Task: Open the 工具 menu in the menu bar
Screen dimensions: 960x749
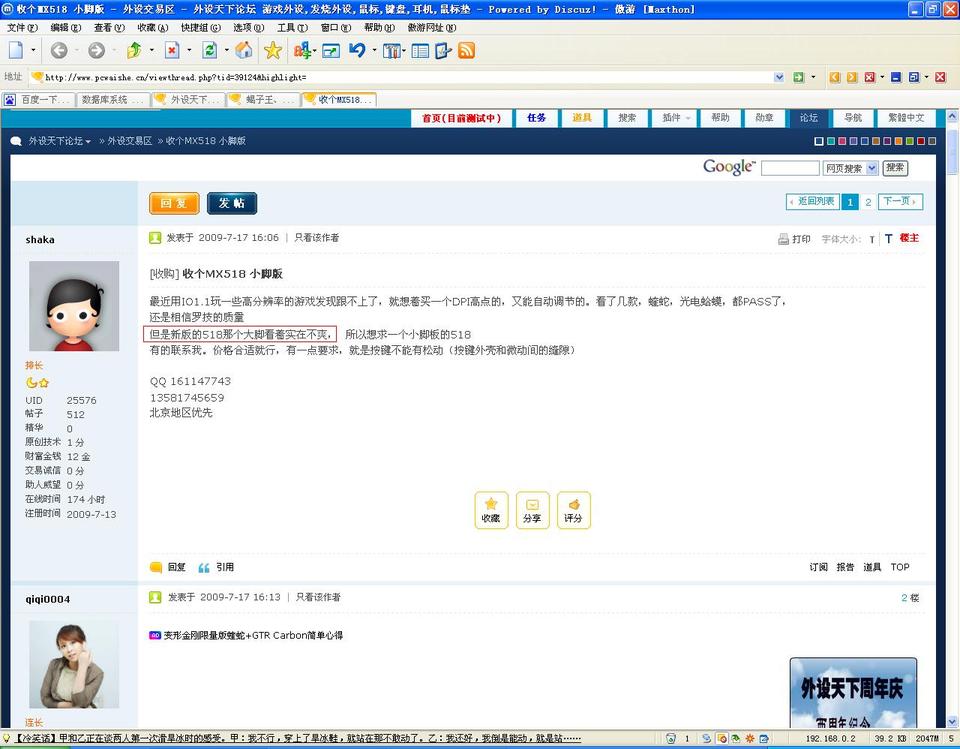Action: [x=292, y=28]
